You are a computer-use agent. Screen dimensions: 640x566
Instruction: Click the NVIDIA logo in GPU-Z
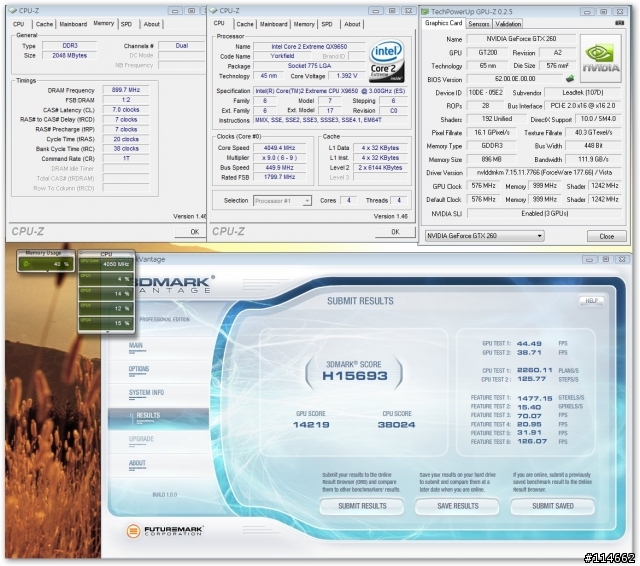(601, 59)
